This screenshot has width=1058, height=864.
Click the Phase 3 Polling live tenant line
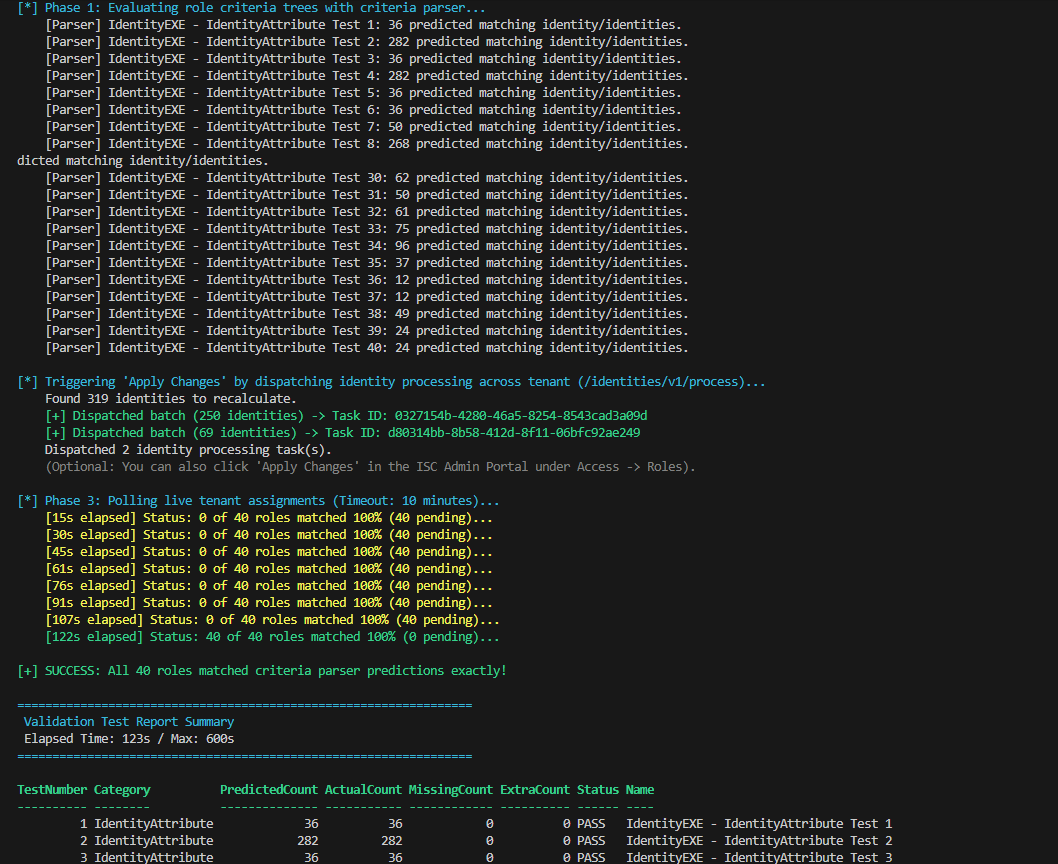(258, 501)
